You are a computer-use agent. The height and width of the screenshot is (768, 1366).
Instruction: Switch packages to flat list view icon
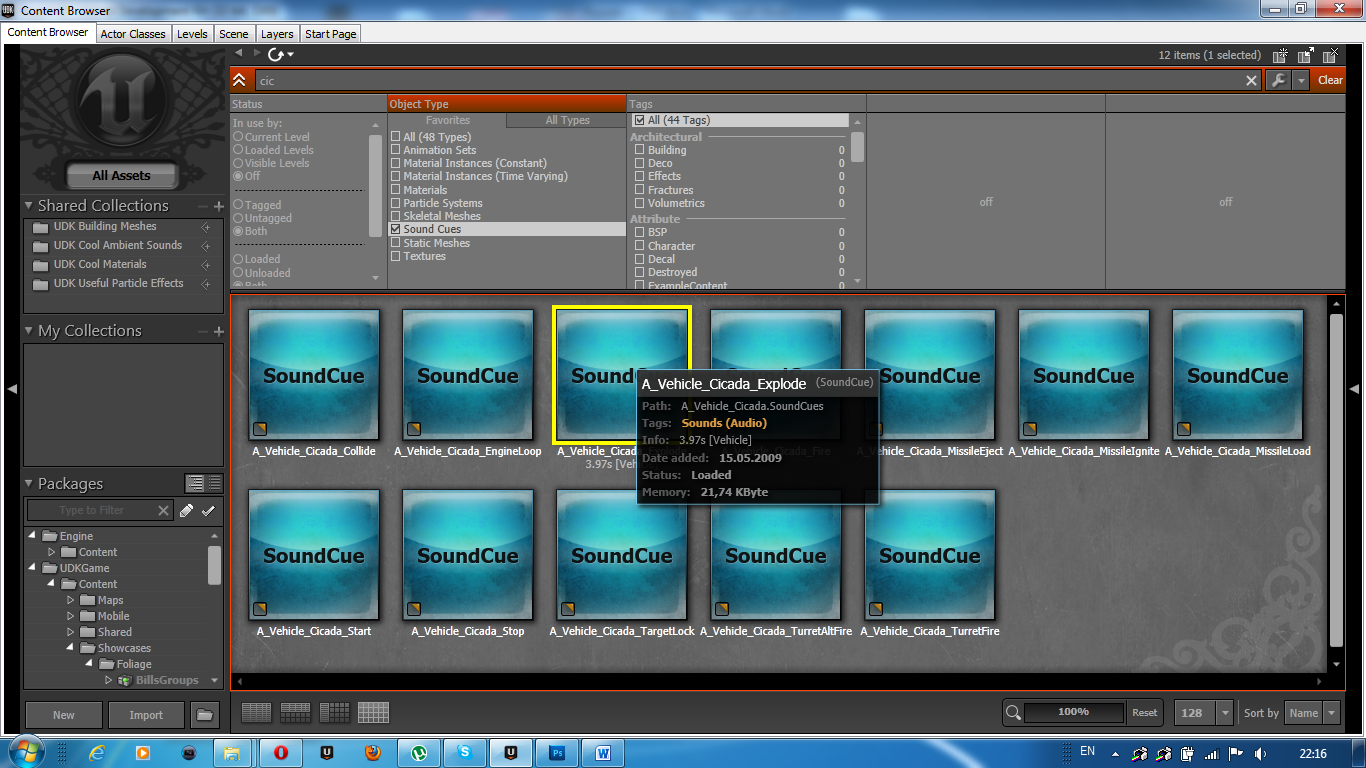[x=215, y=484]
